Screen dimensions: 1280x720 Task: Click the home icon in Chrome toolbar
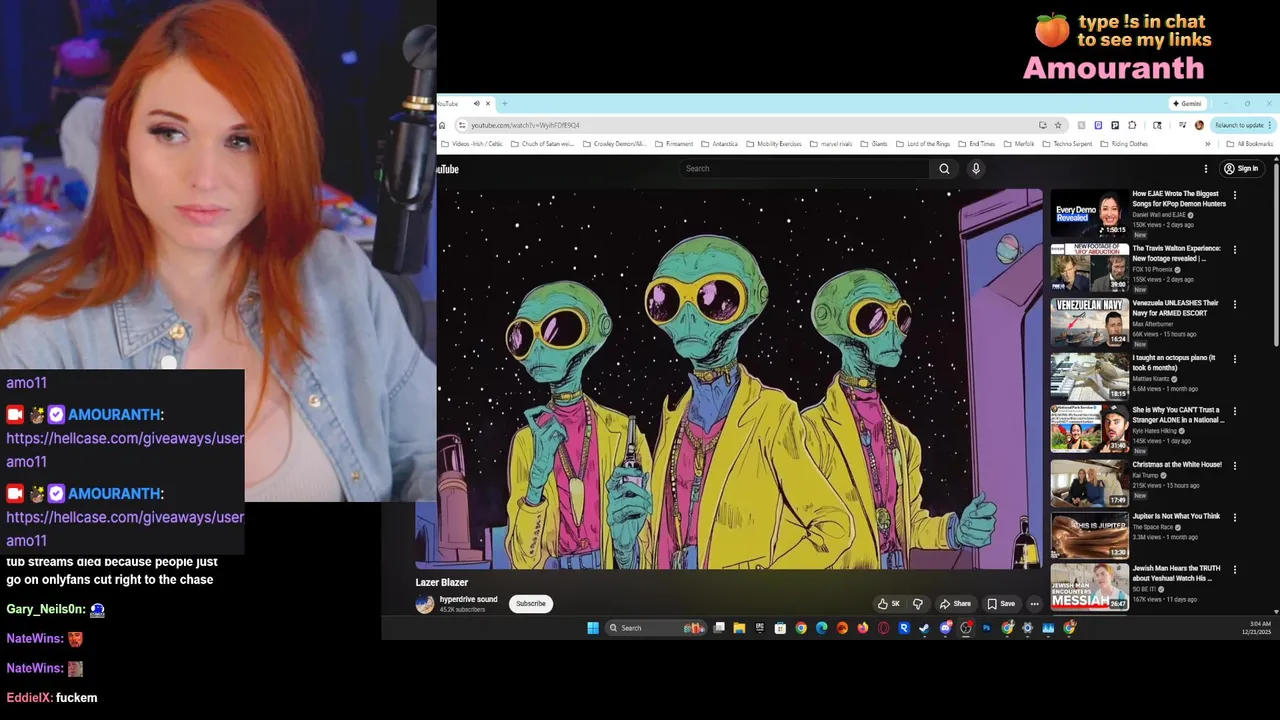pyautogui.click(x=442, y=125)
